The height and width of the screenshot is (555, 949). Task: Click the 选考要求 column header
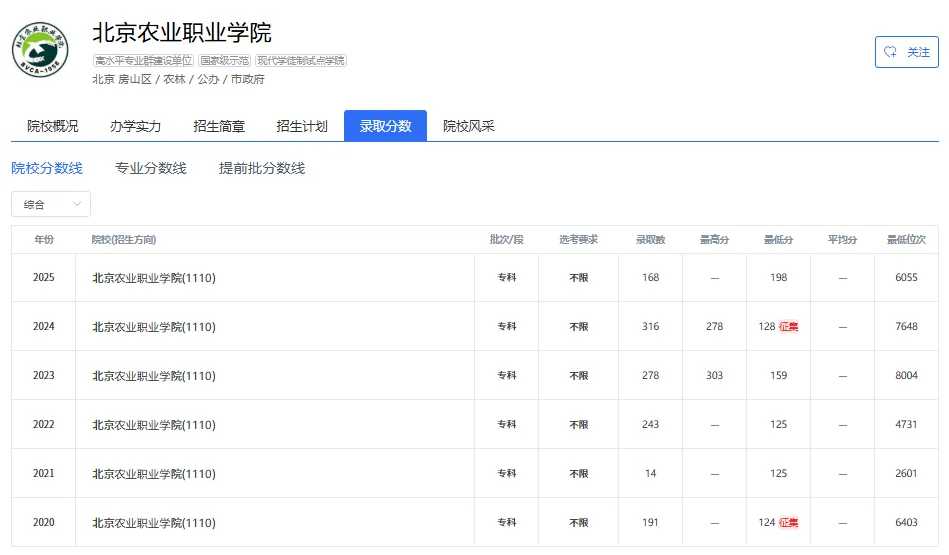(x=579, y=240)
